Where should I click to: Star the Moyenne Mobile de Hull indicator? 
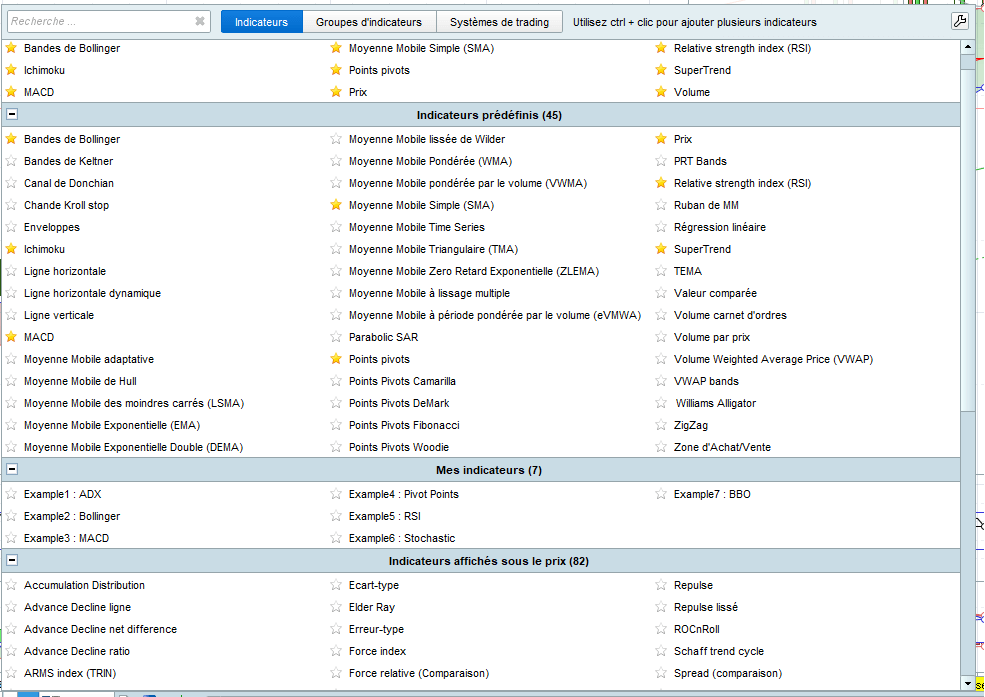[x=11, y=381]
